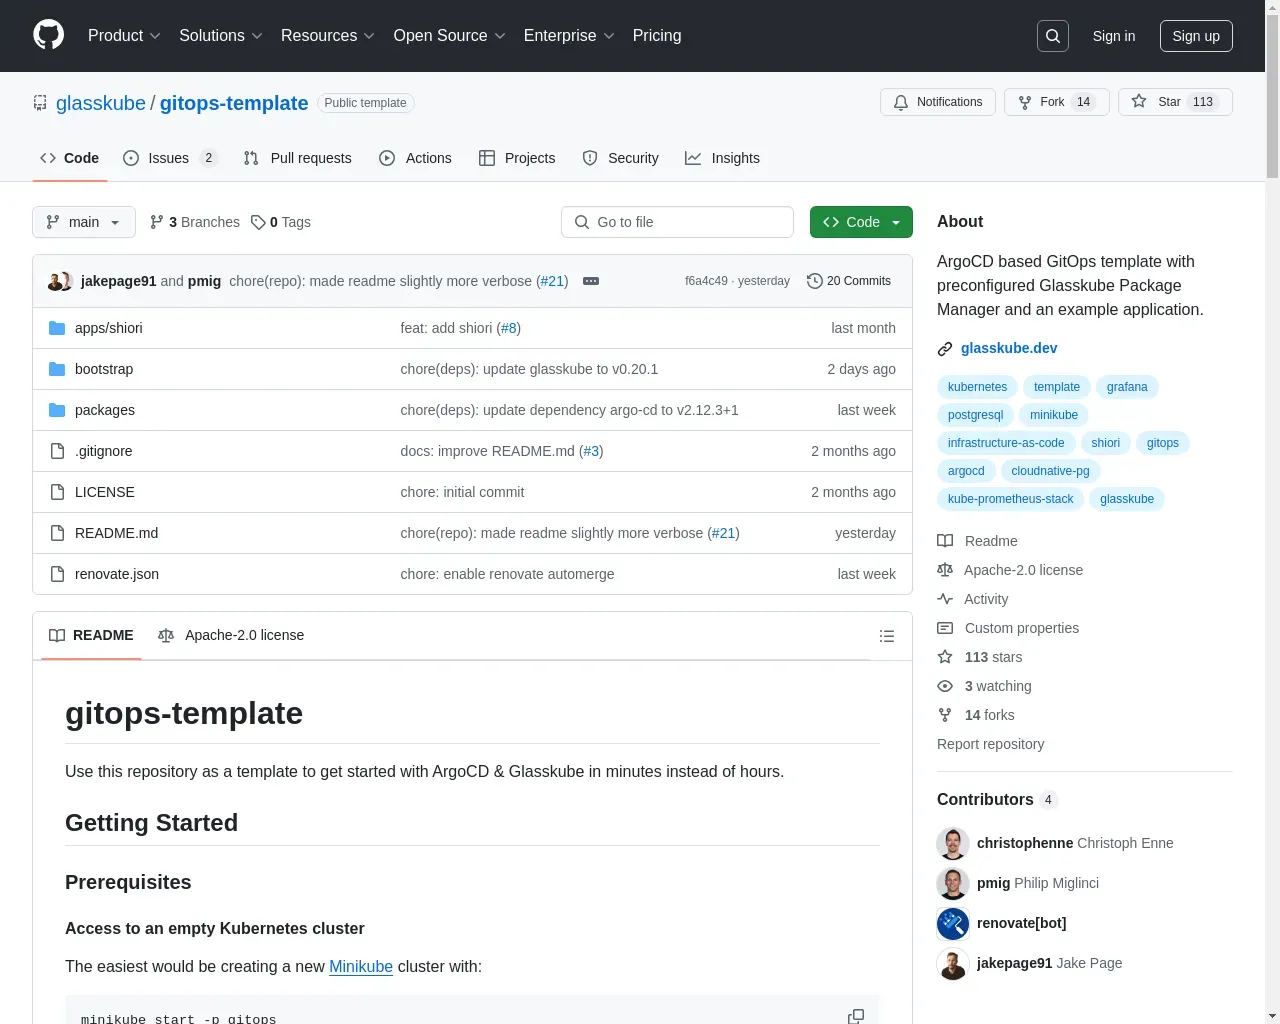Click the note icon beside Custom properties
The width and height of the screenshot is (1280, 1024).
pos(945,628)
